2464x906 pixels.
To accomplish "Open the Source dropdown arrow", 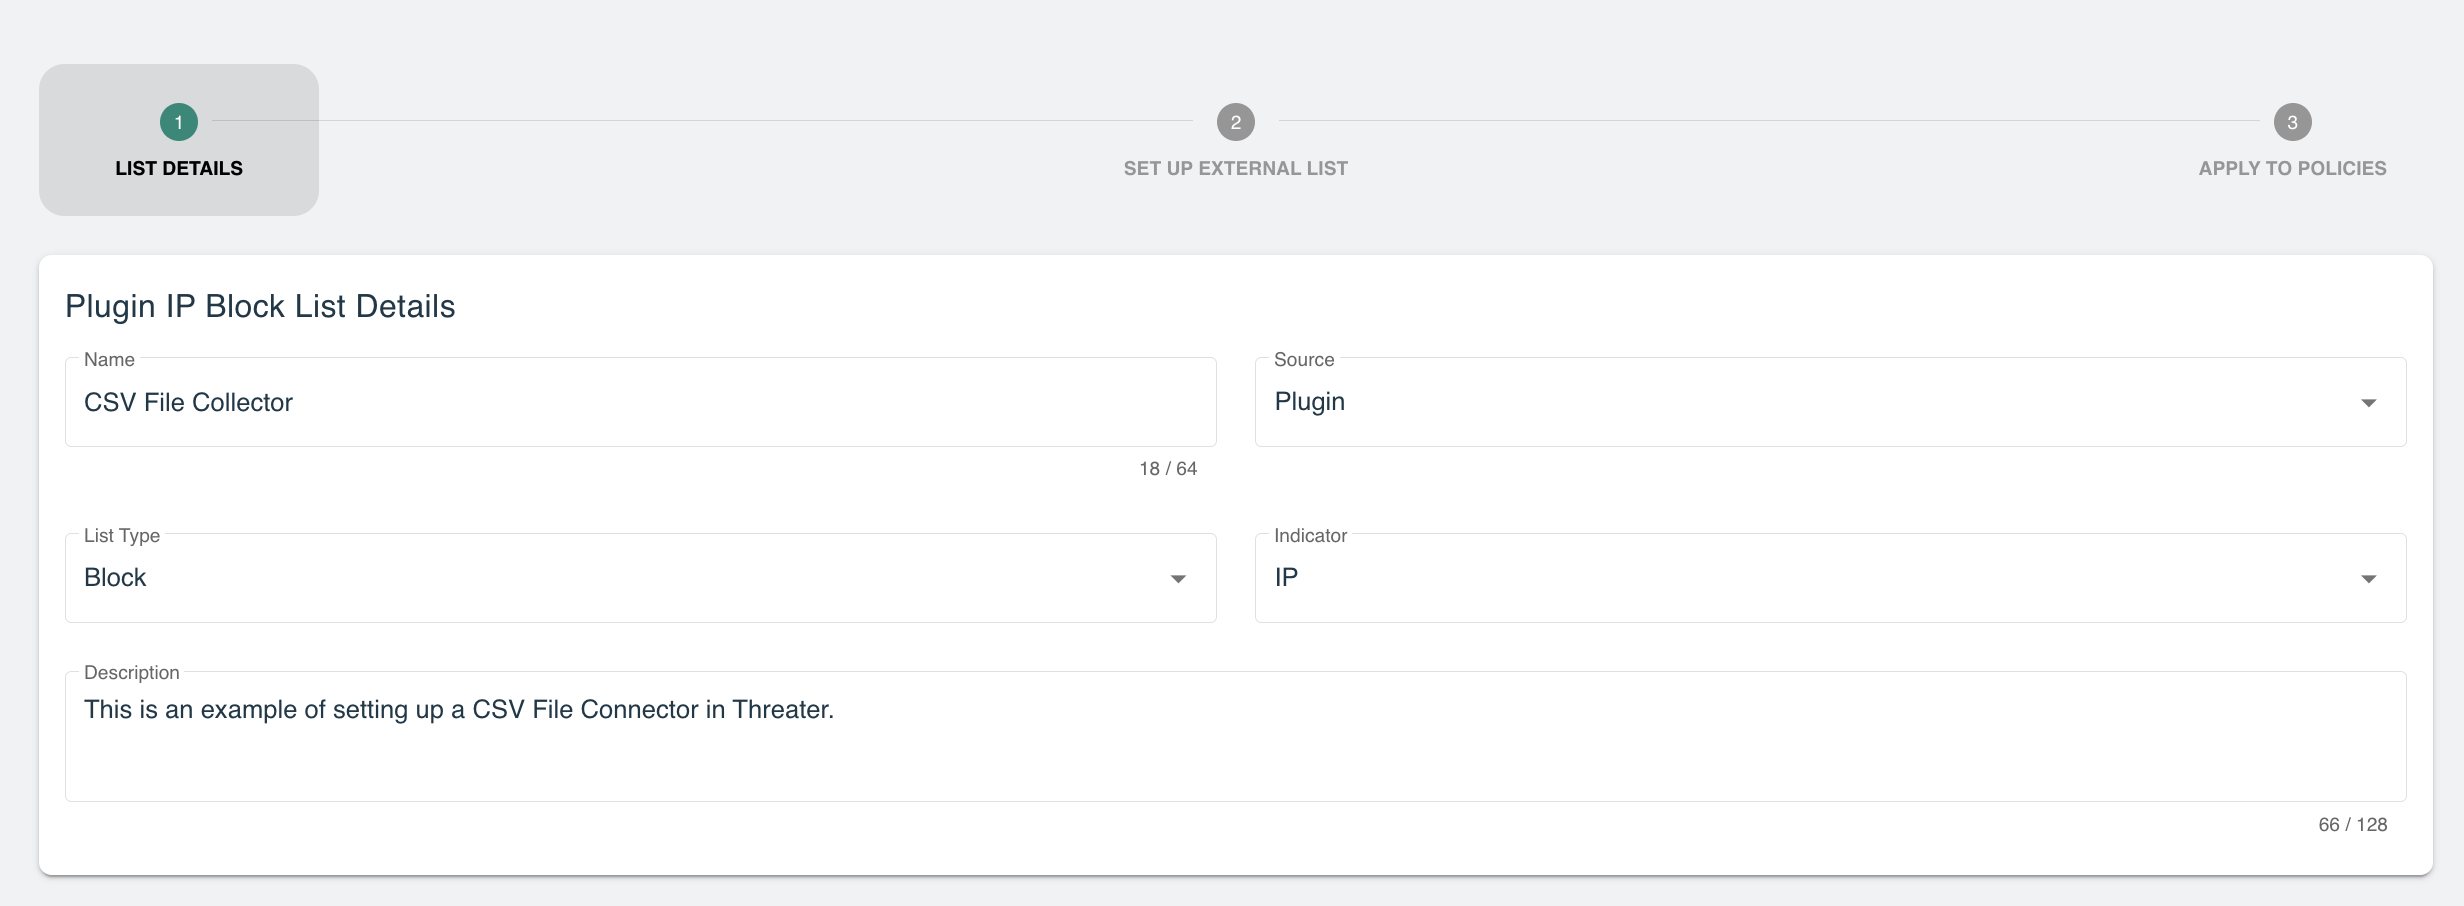I will (2368, 403).
